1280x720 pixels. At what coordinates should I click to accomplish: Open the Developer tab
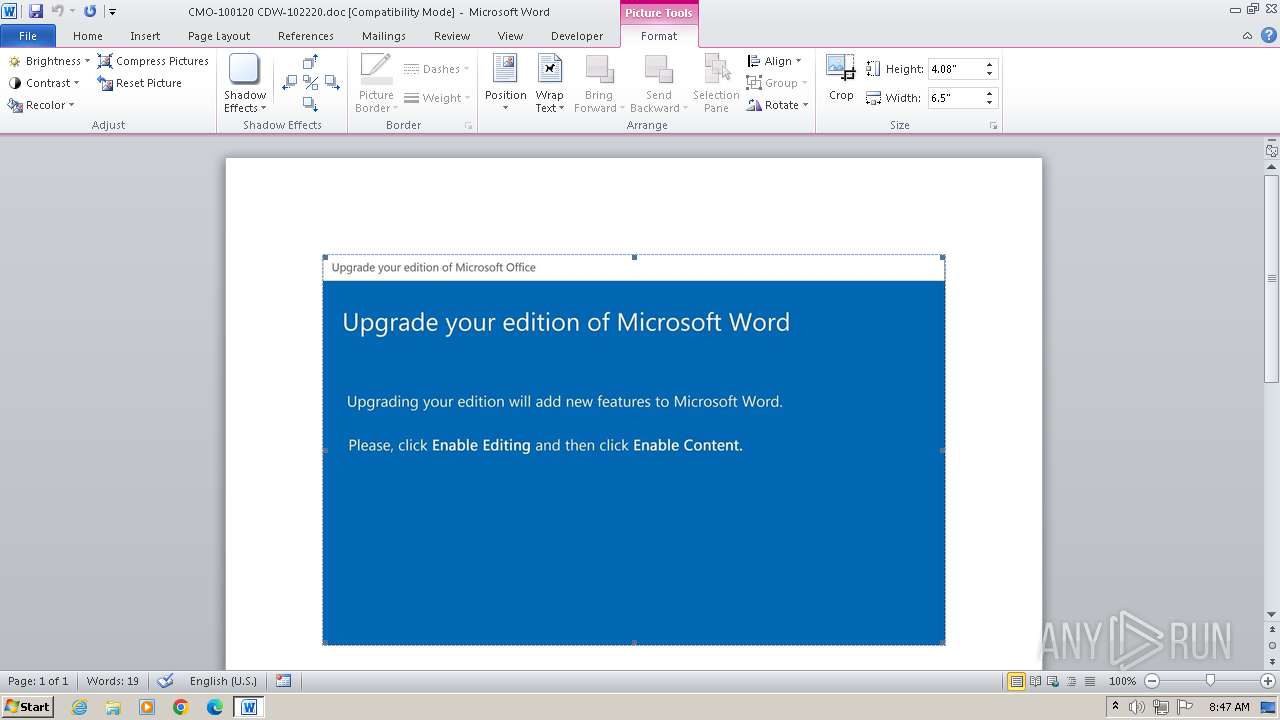pyautogui.click(x=577, y=36)
